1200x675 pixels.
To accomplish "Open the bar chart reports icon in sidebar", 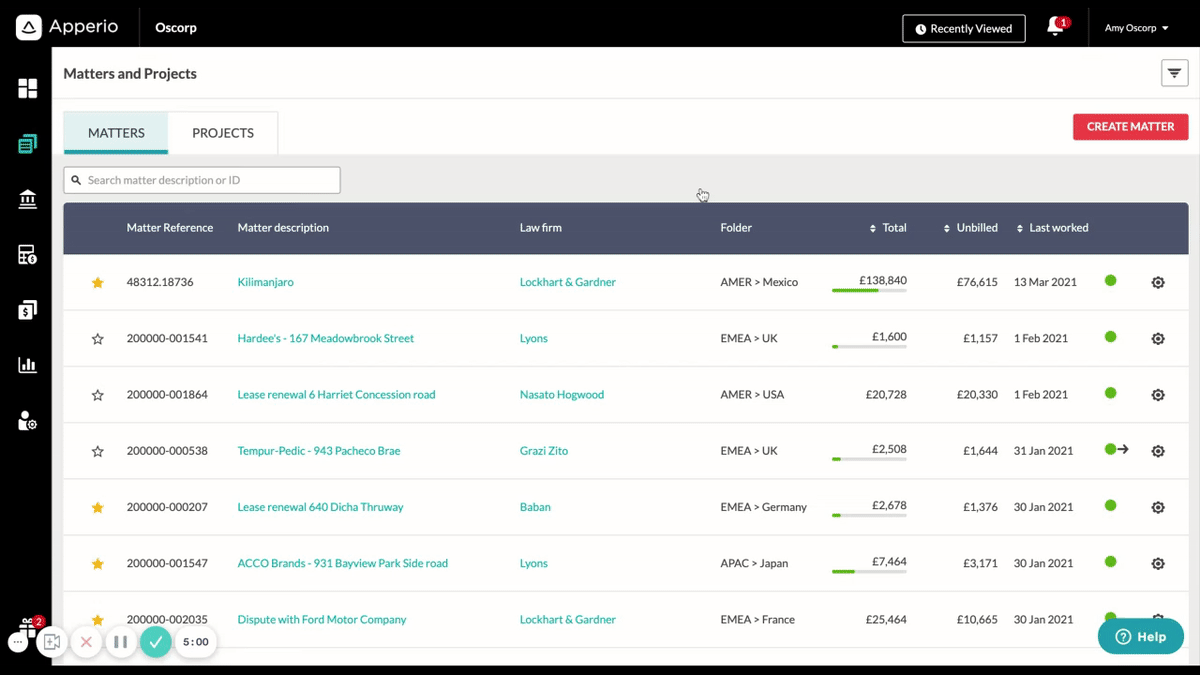I will [27, 365].
